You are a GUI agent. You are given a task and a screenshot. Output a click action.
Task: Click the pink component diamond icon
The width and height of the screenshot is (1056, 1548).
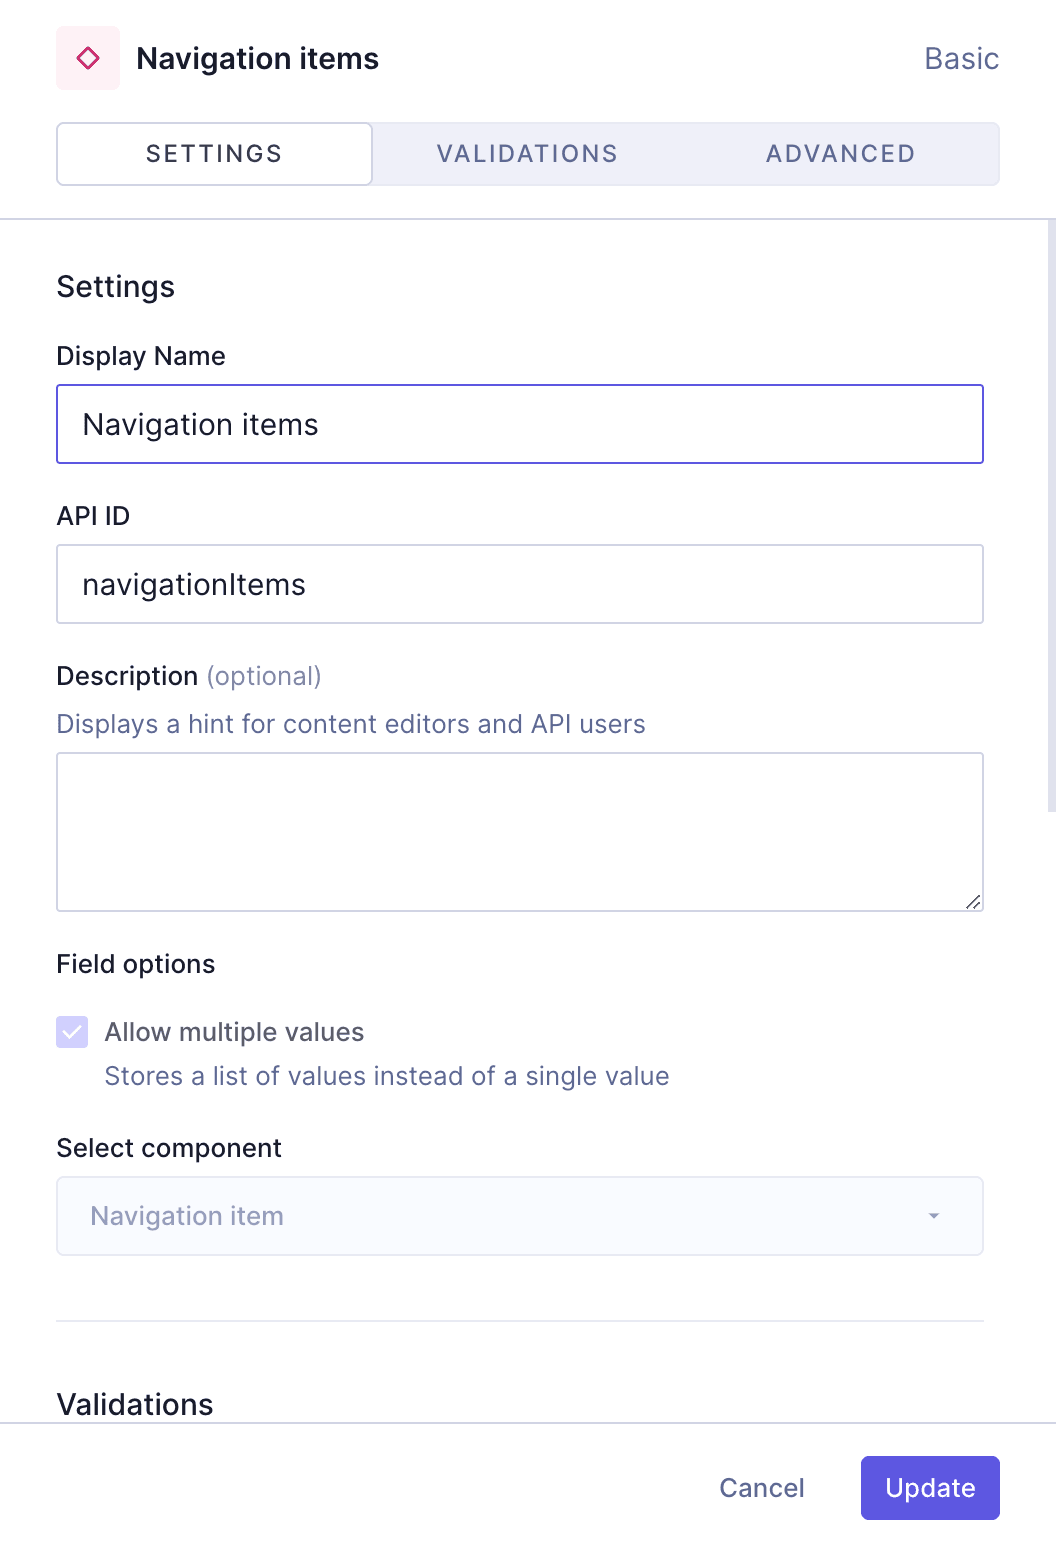pos(88,58)
